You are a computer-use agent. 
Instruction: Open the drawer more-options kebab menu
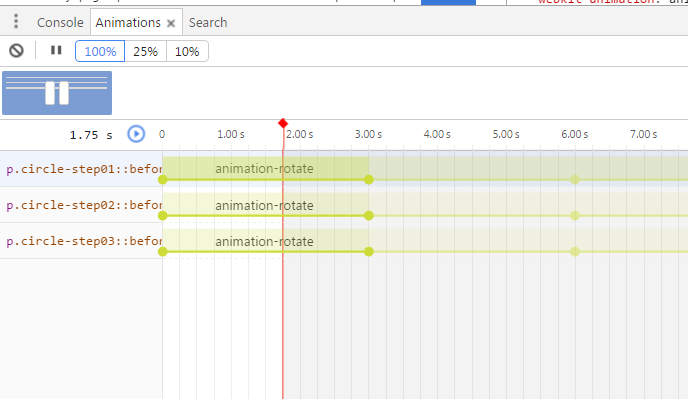[16, 22]
